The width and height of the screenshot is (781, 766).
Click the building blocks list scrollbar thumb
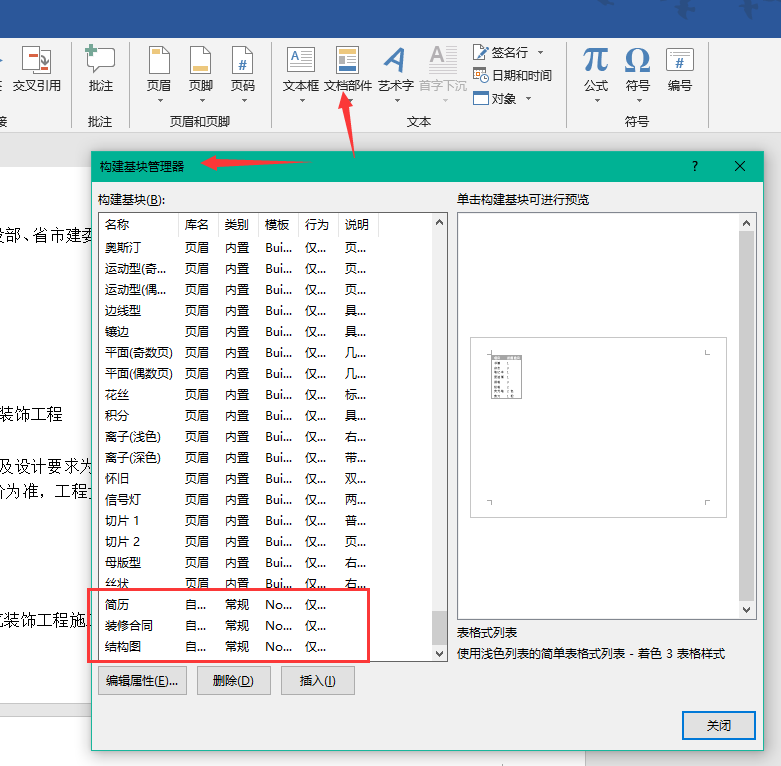(x=439, y=628)
